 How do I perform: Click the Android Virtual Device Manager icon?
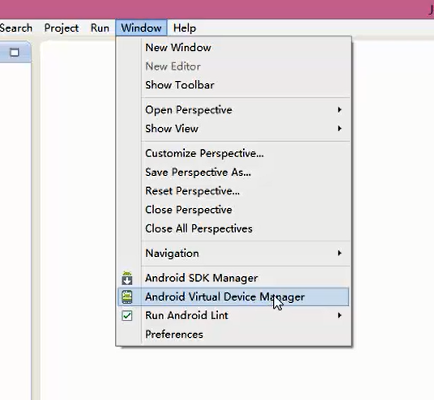[127, 297]
